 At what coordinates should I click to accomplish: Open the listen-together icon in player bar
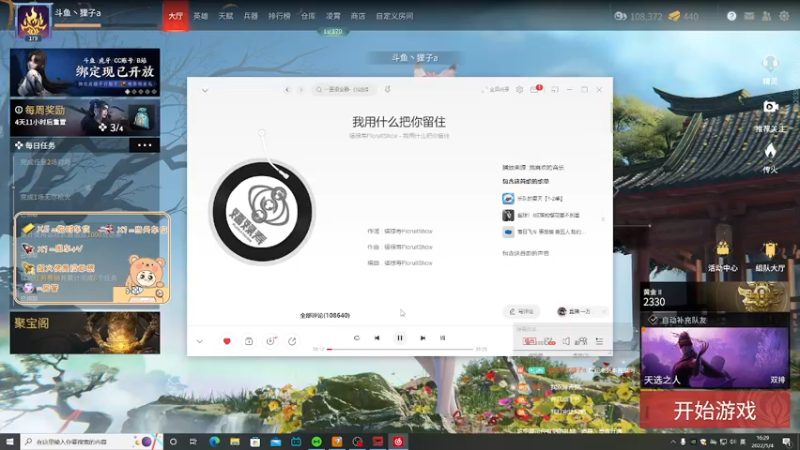click(581, 341)
